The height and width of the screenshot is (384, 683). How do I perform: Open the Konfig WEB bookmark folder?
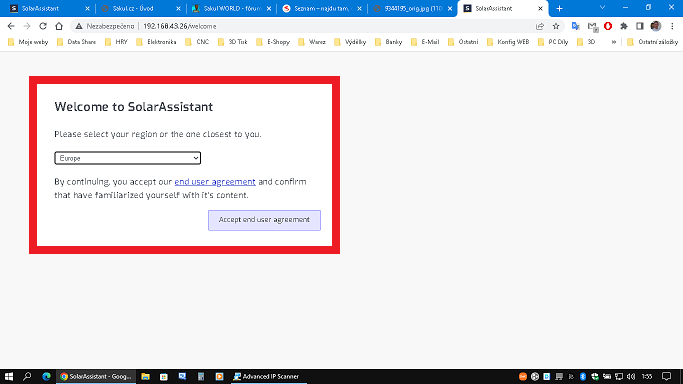(508, 42)
